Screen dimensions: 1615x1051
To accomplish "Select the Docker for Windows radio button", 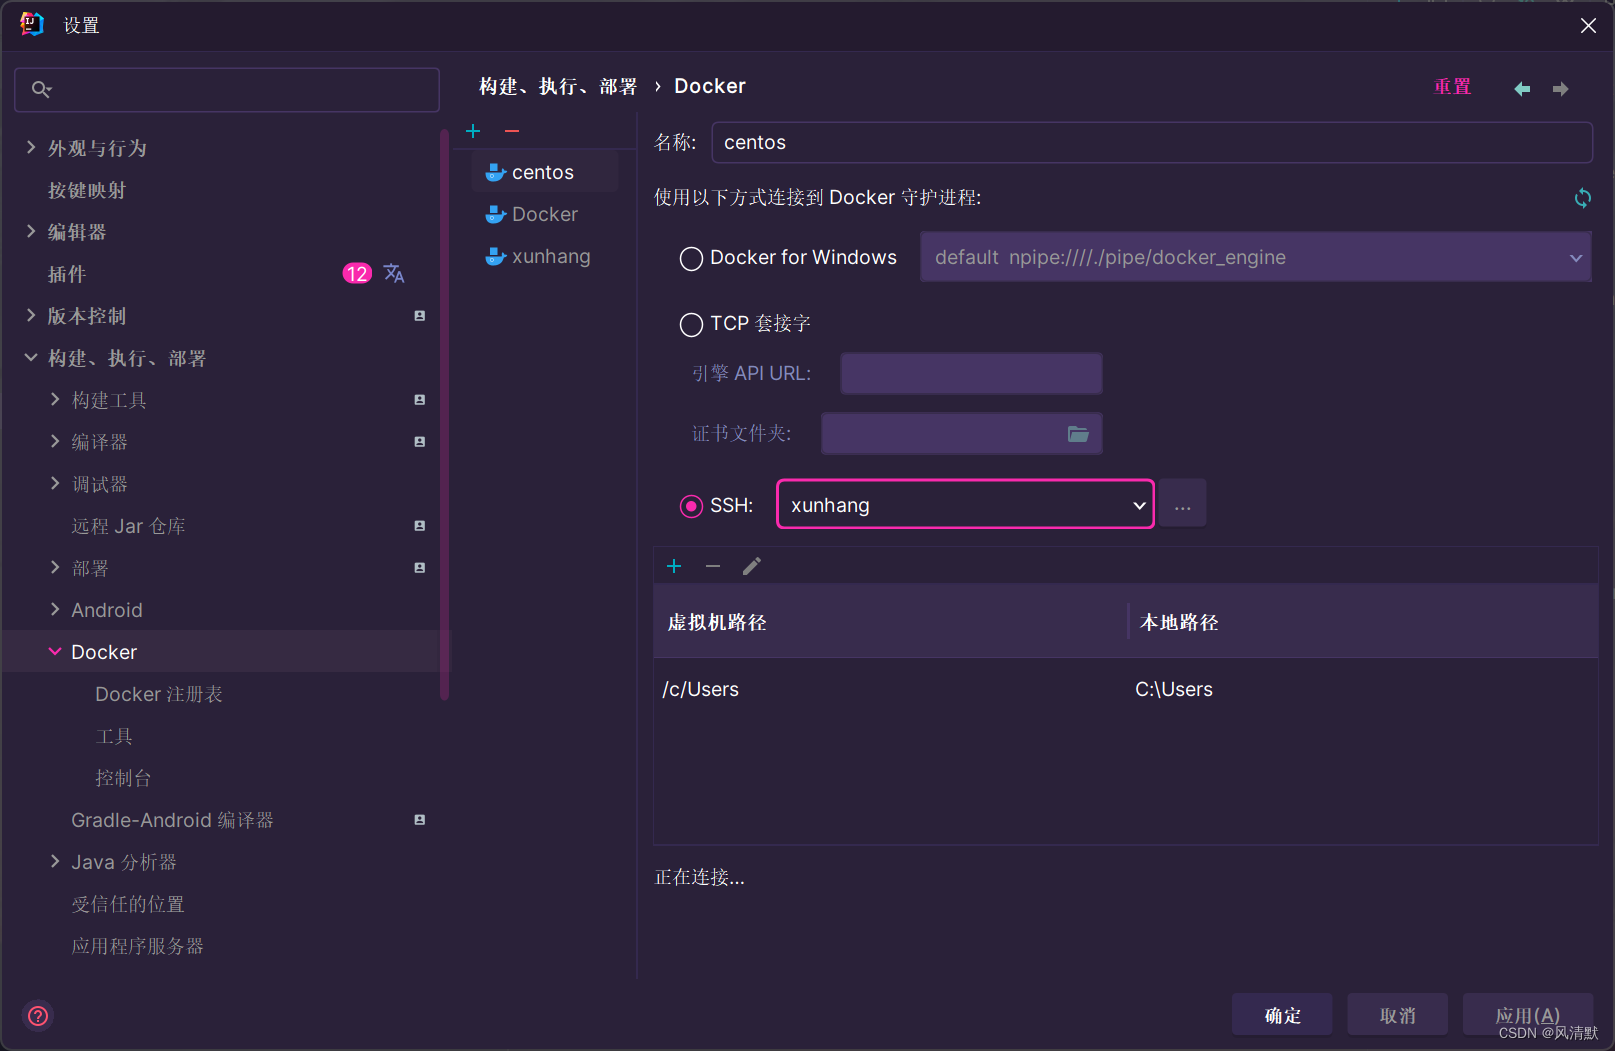I will (x=690, y=258).
